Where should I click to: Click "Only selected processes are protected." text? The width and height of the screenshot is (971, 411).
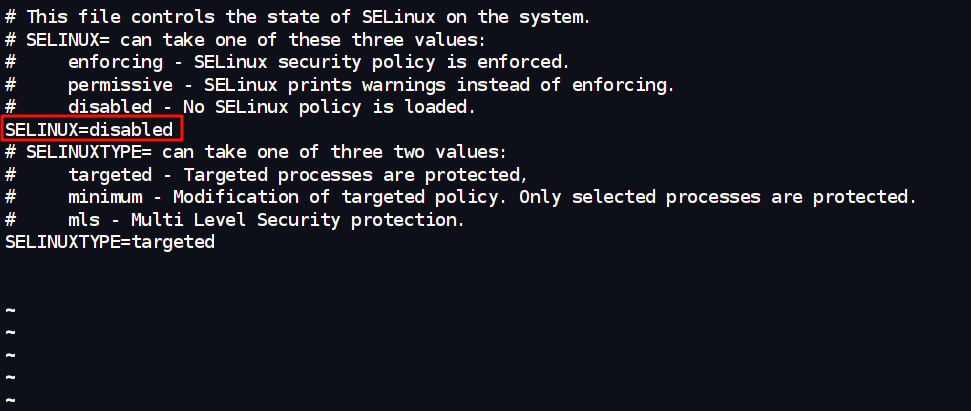pyautogui.click(x=717, y=197)
